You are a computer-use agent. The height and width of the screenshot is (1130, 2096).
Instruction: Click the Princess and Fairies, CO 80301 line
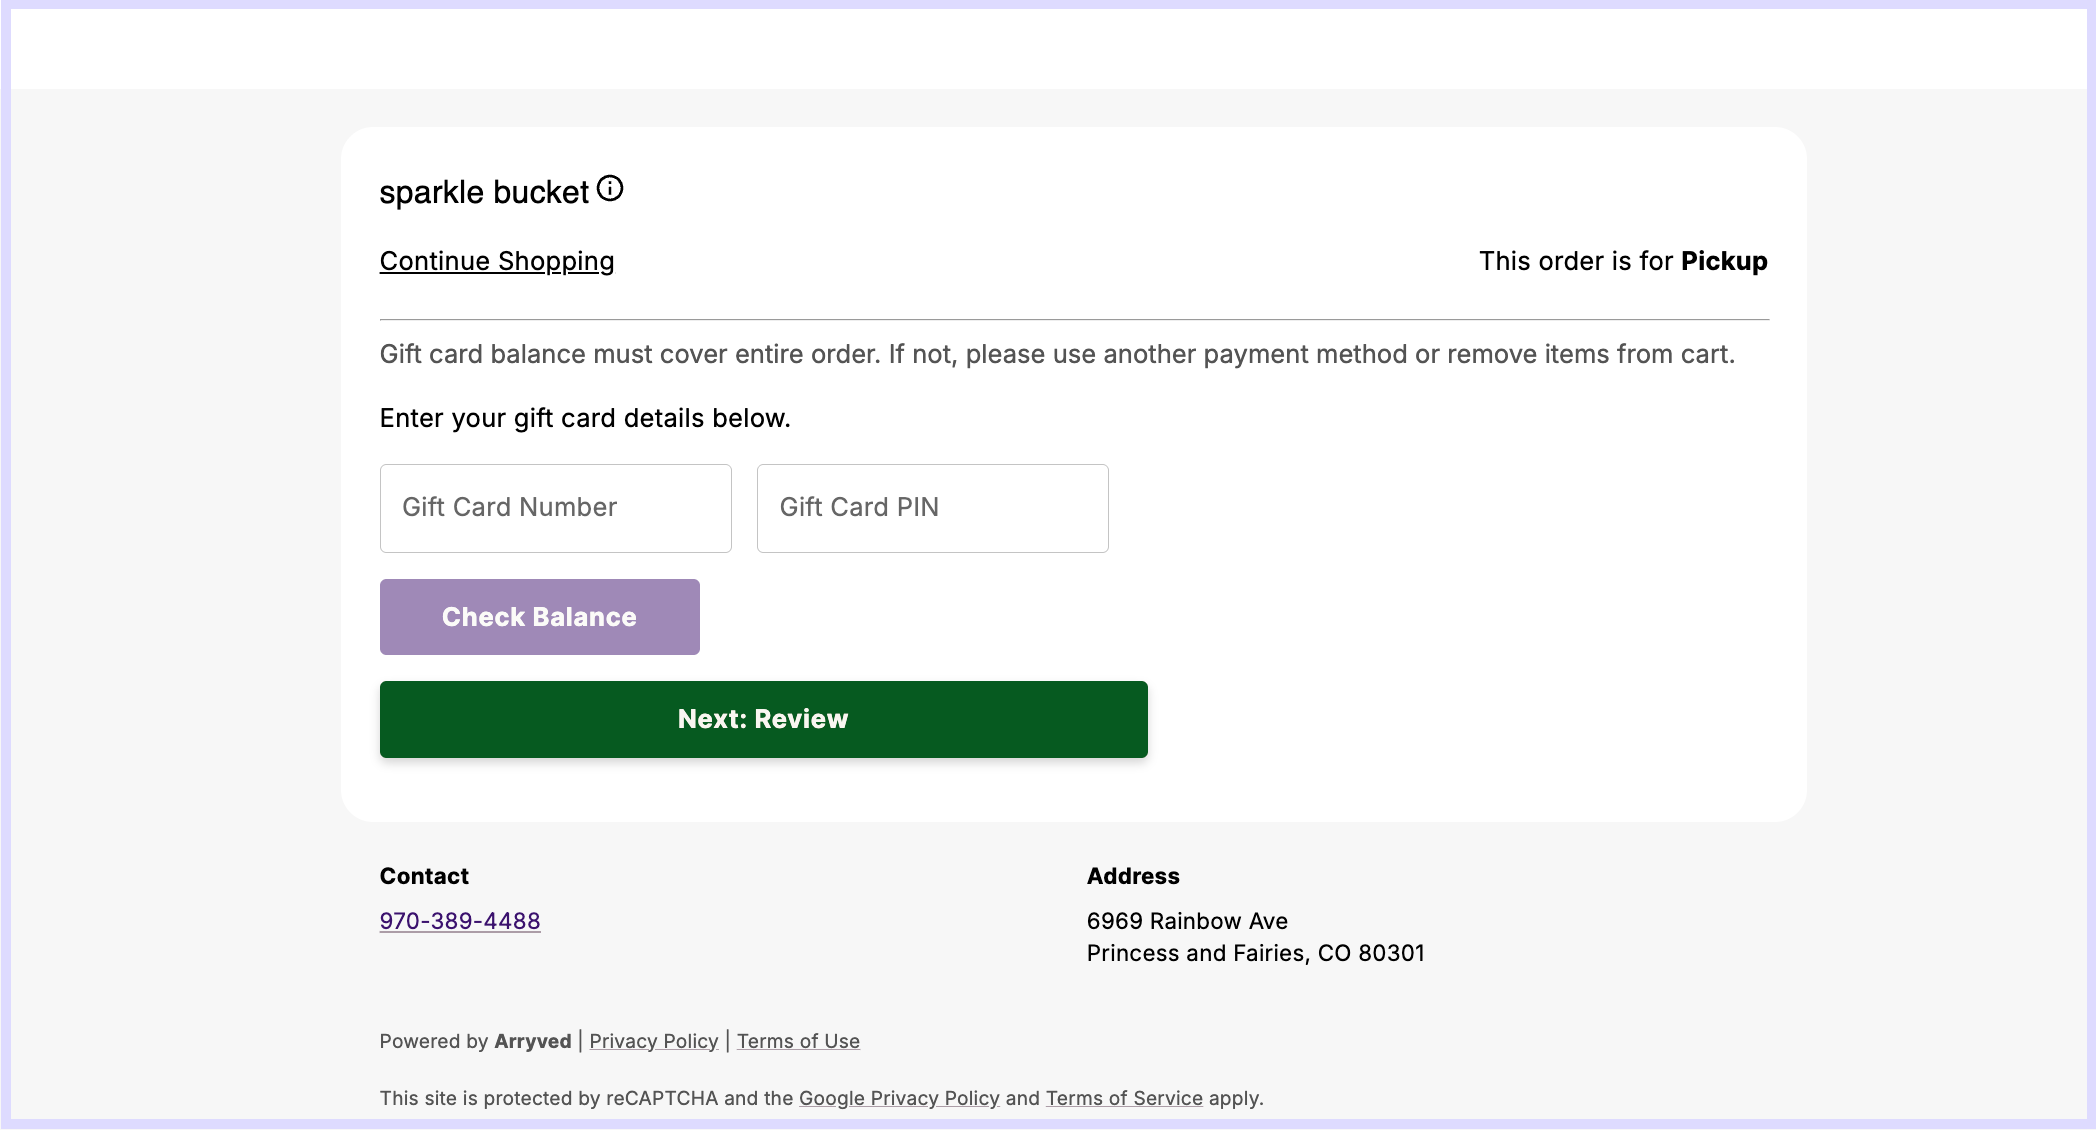pos(1255,953)
